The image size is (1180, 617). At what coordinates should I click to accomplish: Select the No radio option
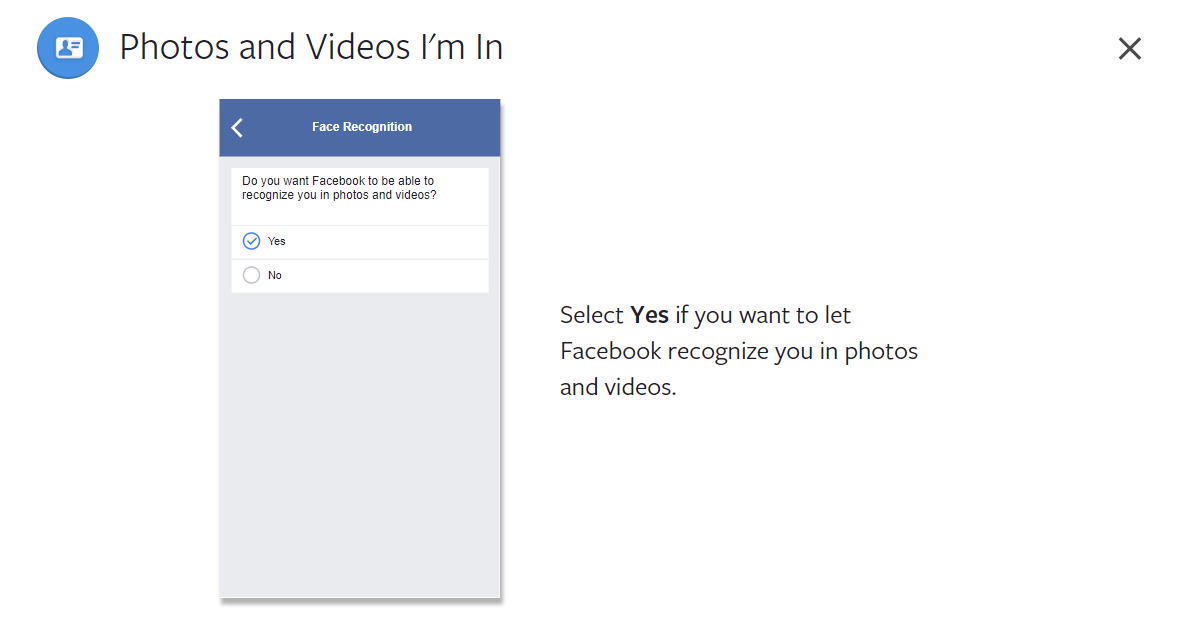click(x=251, y=275)
